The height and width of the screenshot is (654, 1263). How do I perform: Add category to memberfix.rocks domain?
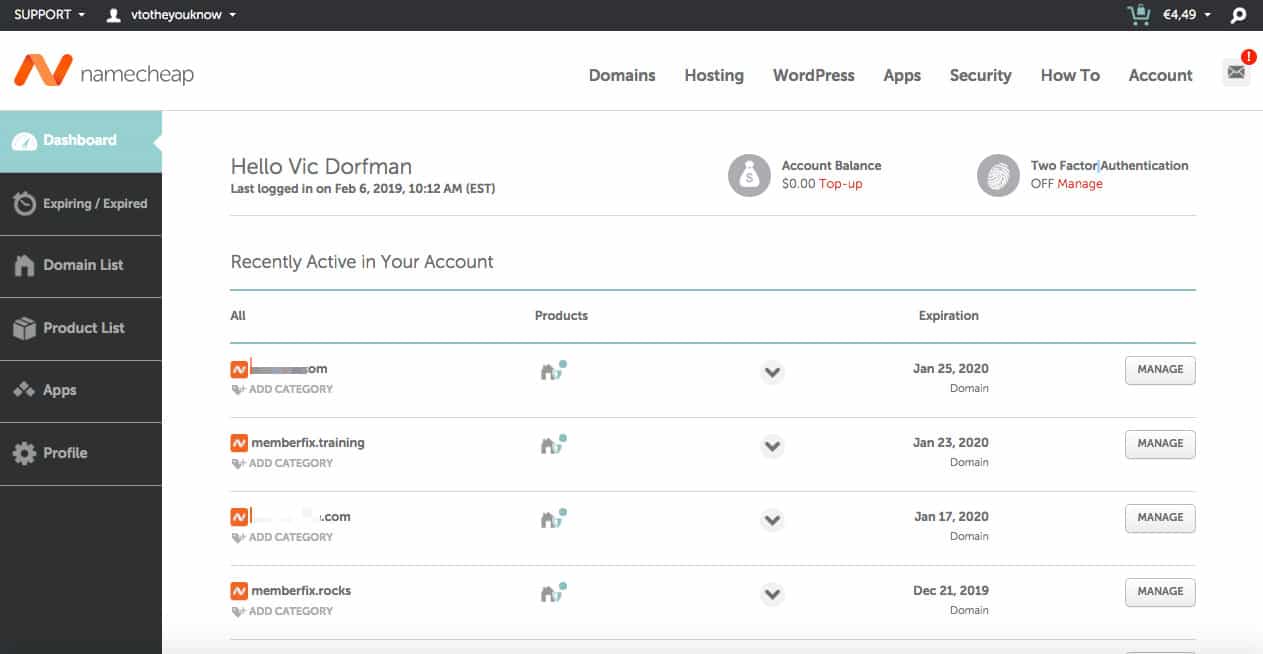click(x=290, y=611)
